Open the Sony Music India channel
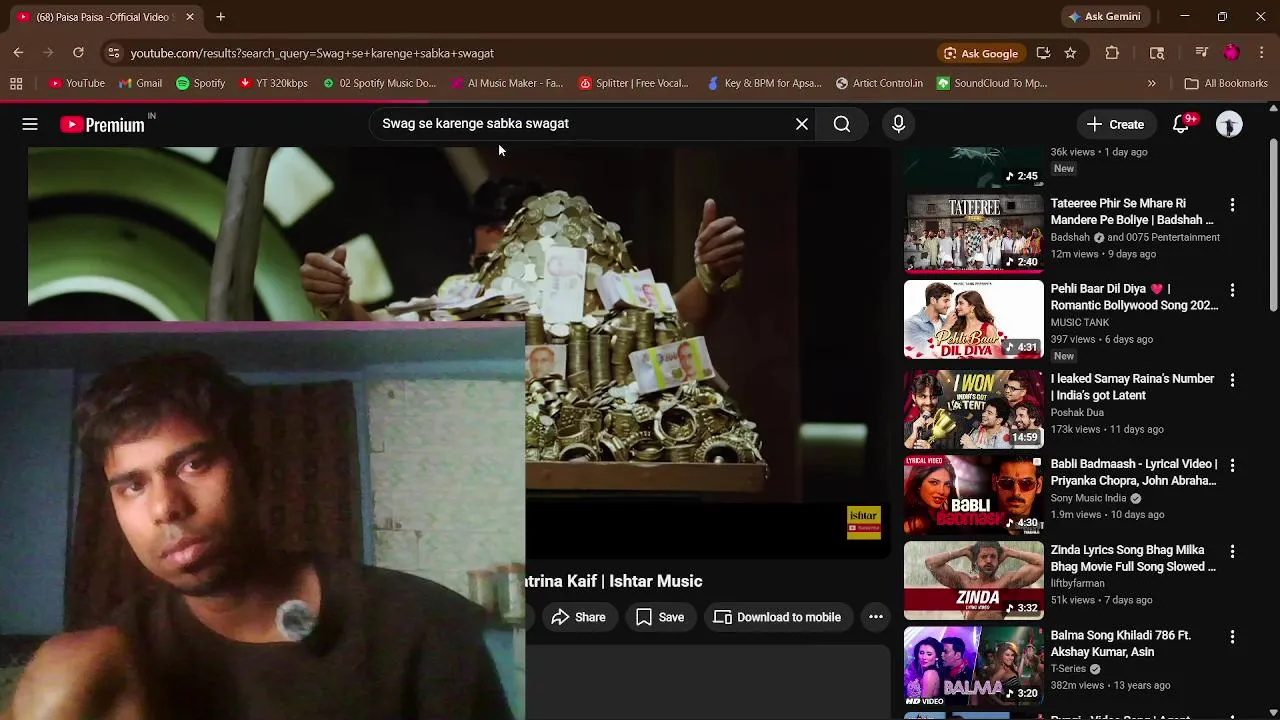 (x=1088, y=498)
